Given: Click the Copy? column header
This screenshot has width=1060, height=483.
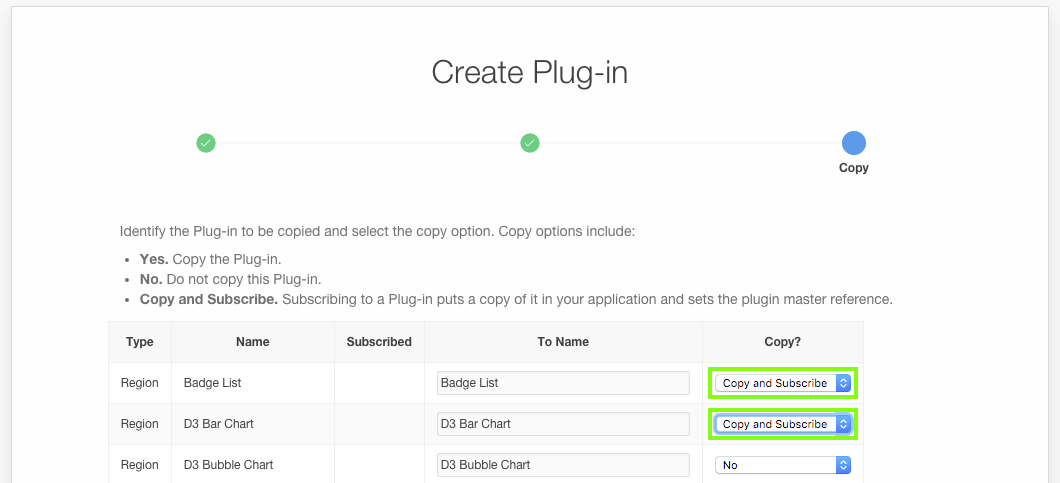Looking at the screenshot, I should coord(782,342).
